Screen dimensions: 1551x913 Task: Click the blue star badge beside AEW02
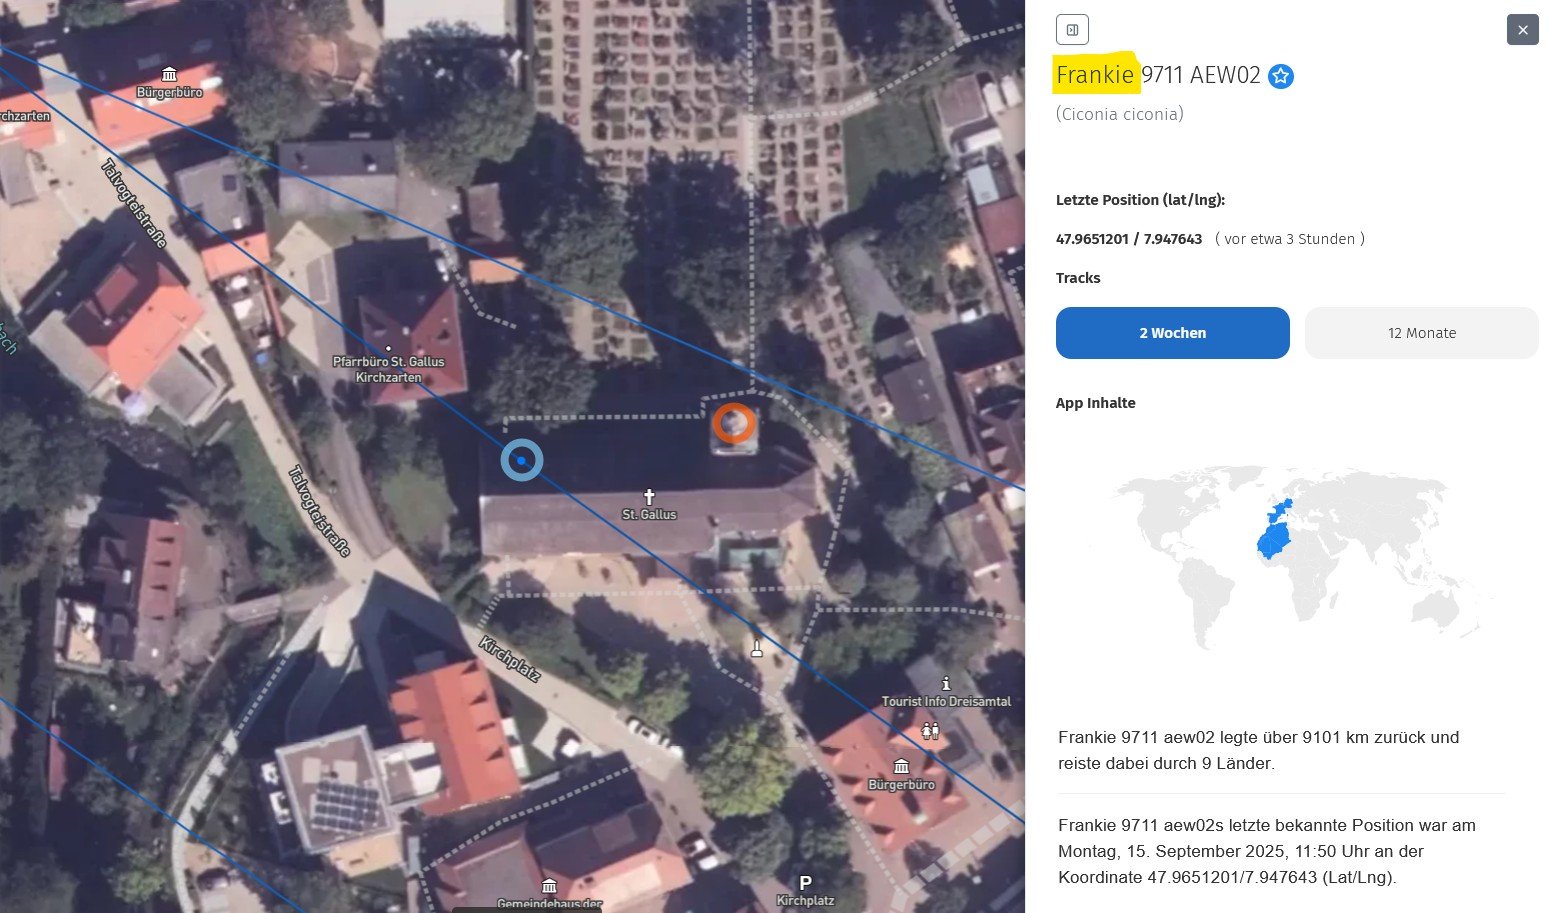(1281, 76)
